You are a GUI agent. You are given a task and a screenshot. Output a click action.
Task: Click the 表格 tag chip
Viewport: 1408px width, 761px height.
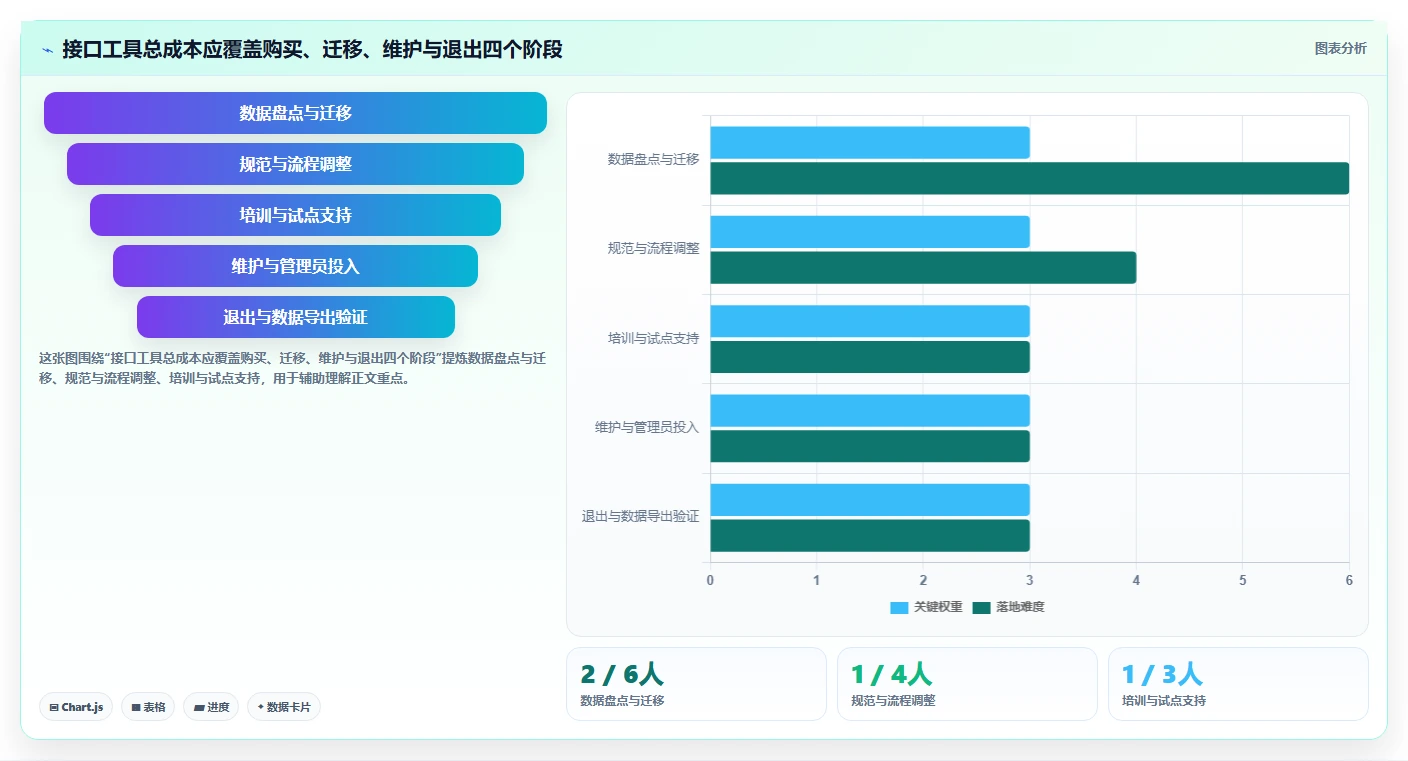(148, 707)
